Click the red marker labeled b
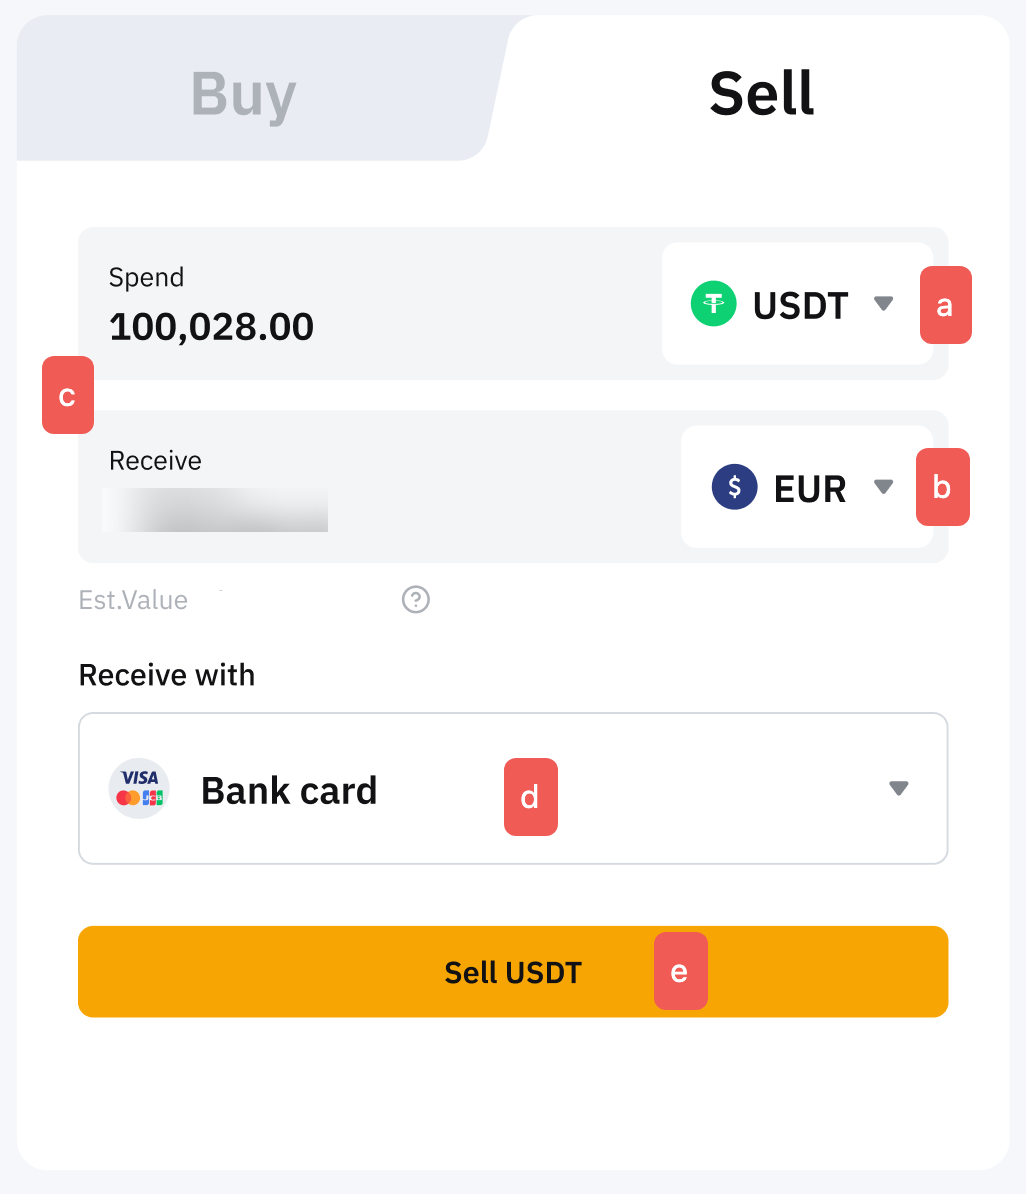Image resolution: width=1026 pixels, height=1194 pixels. [x=942, y=487]
